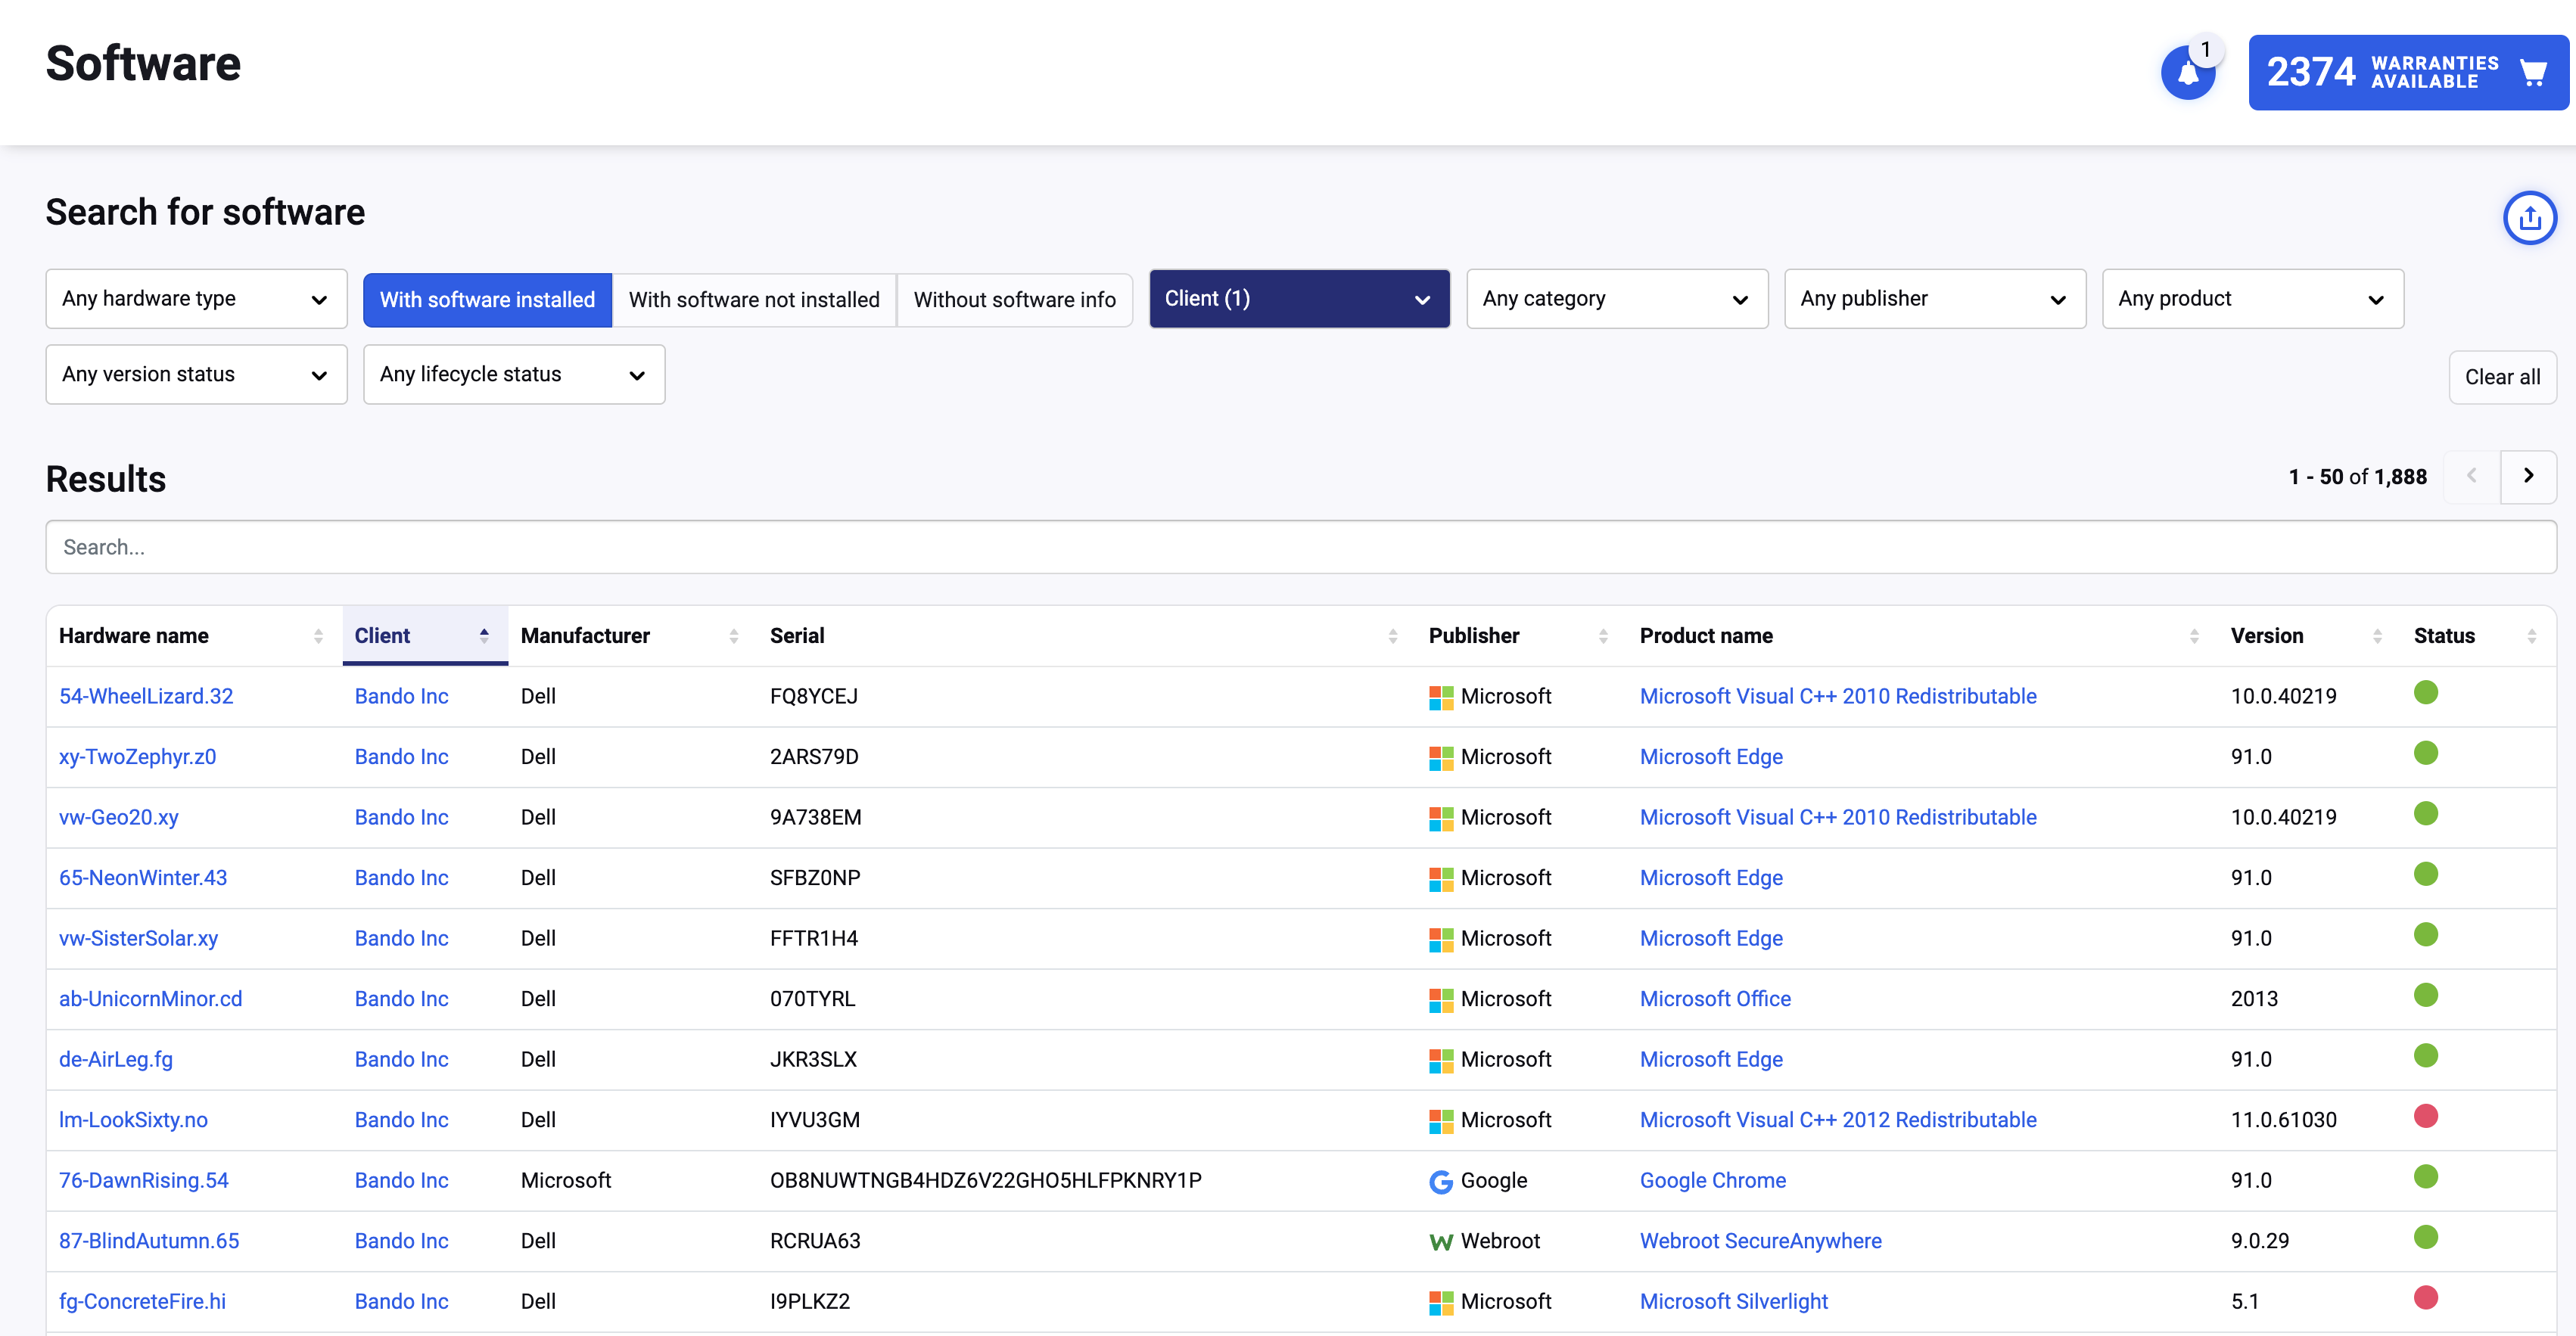The height and width of the screenshot is (1336, 2576).
Task: Click serial OB8NUWTNGB4HDZ6V22GHO5HLFPKNRY1P
Action: tap(985, 1181)
